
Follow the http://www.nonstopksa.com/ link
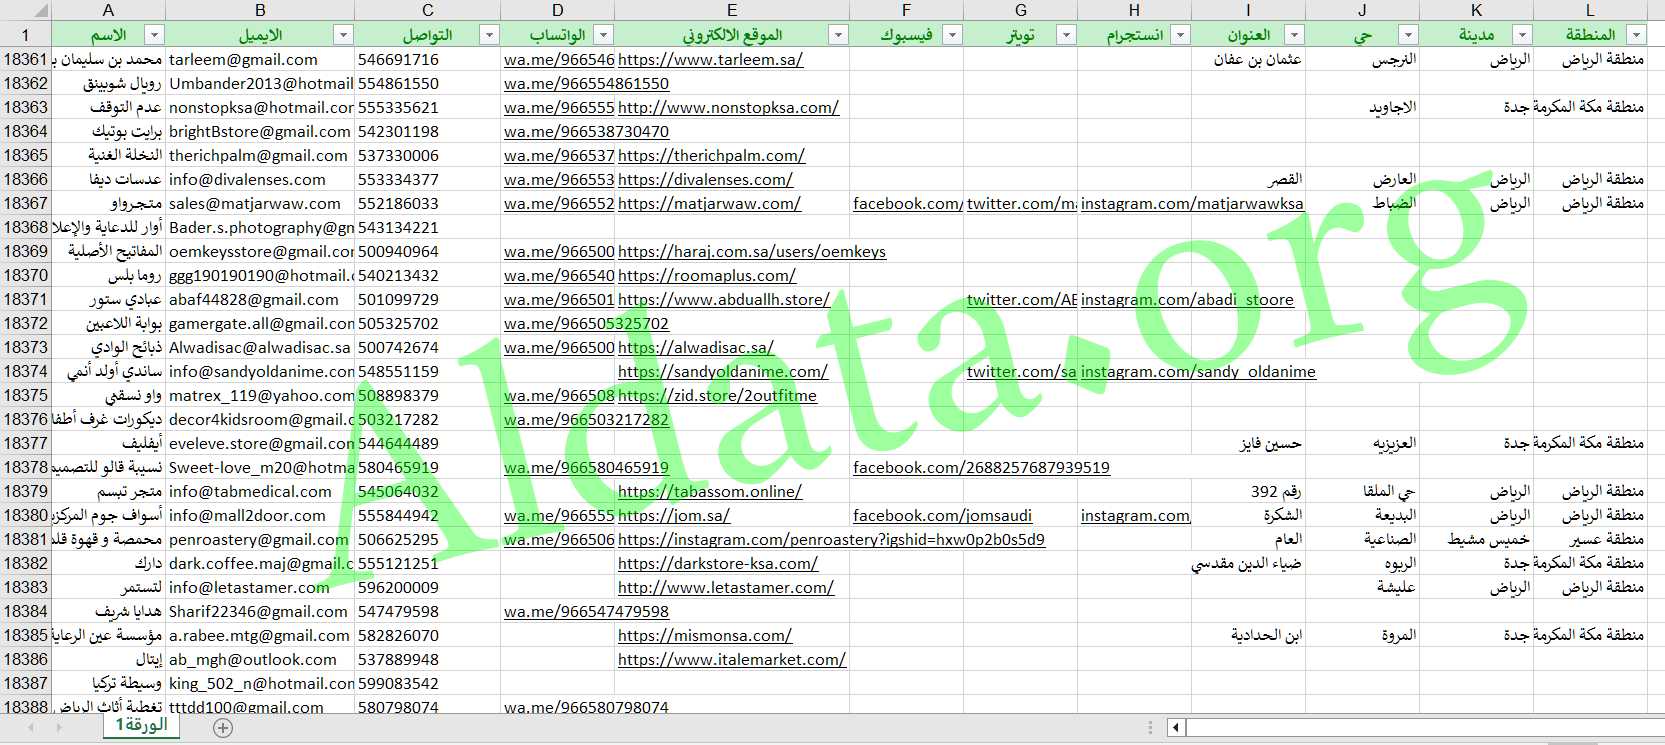tap(728, 108)
